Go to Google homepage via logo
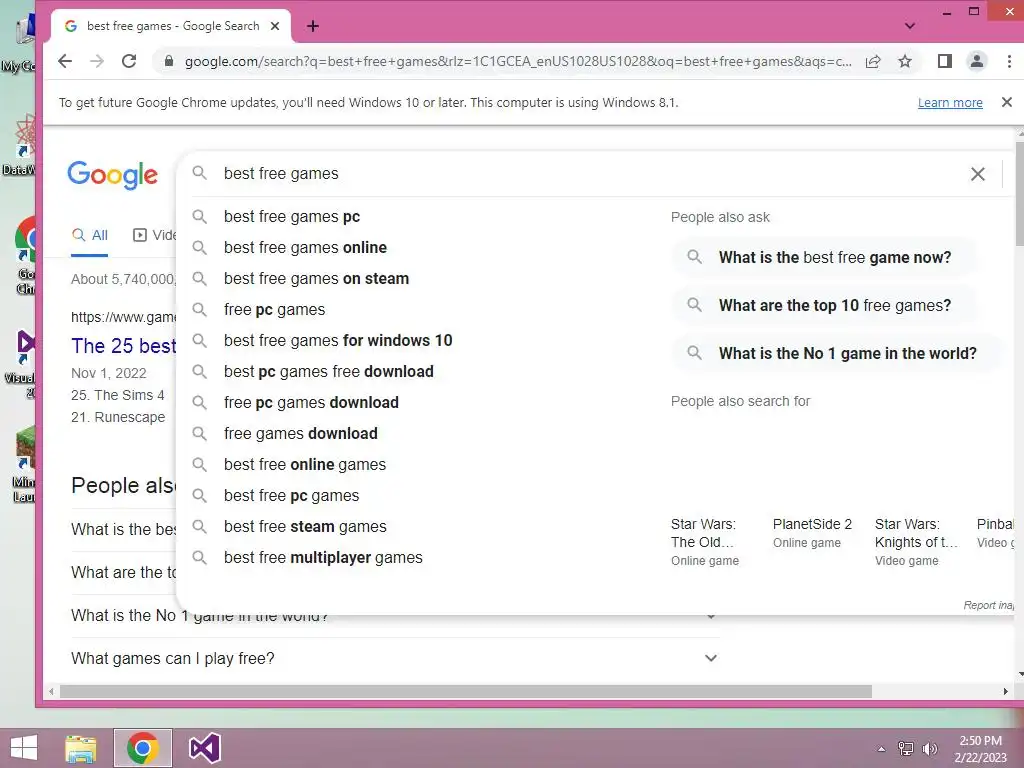1024x768 pixels. tap(112, 174)
